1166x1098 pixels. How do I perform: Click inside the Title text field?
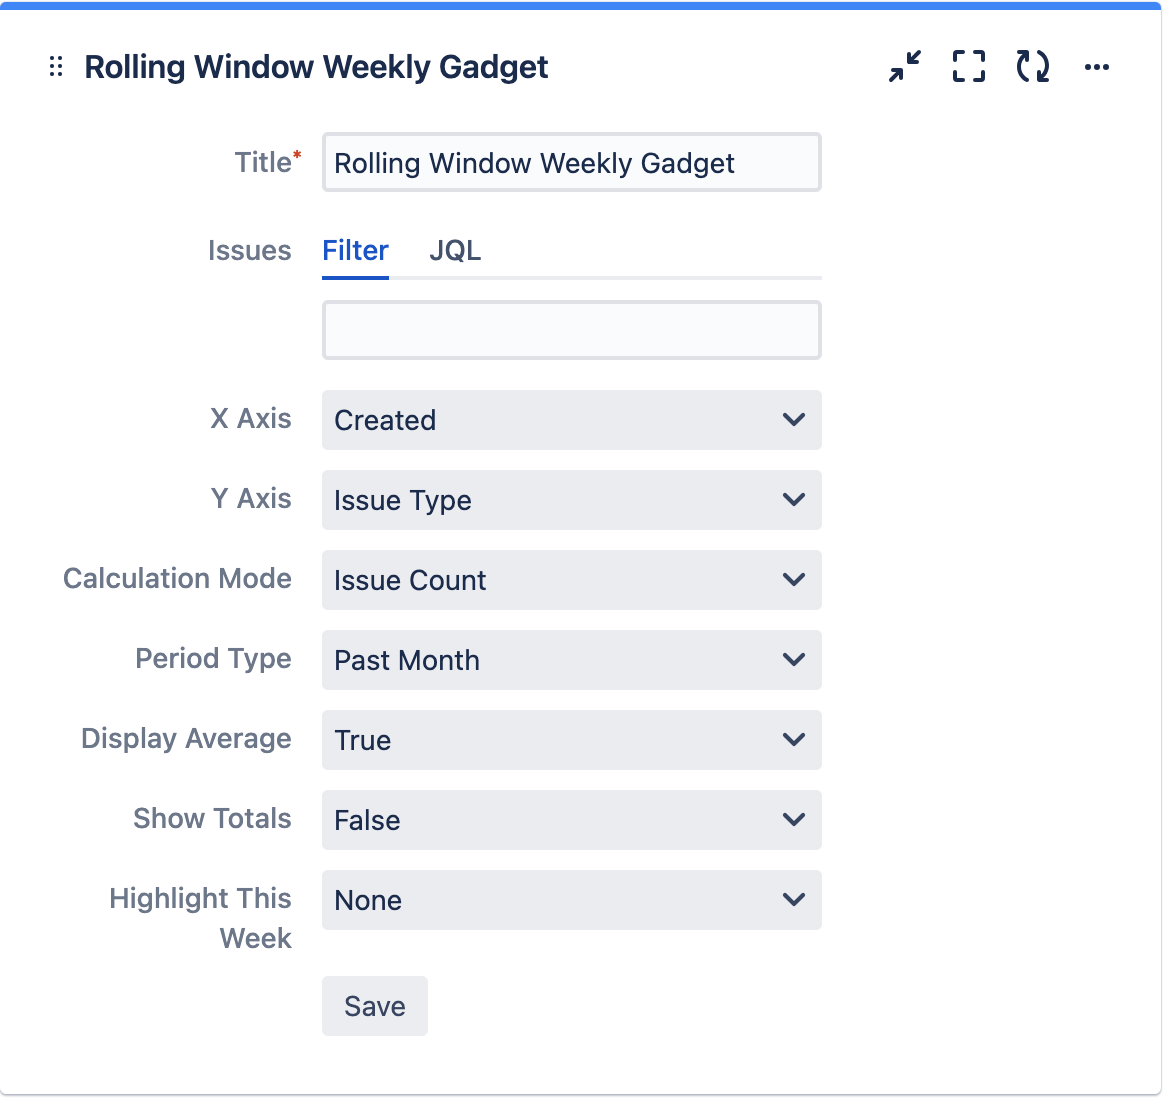[571, 162]
